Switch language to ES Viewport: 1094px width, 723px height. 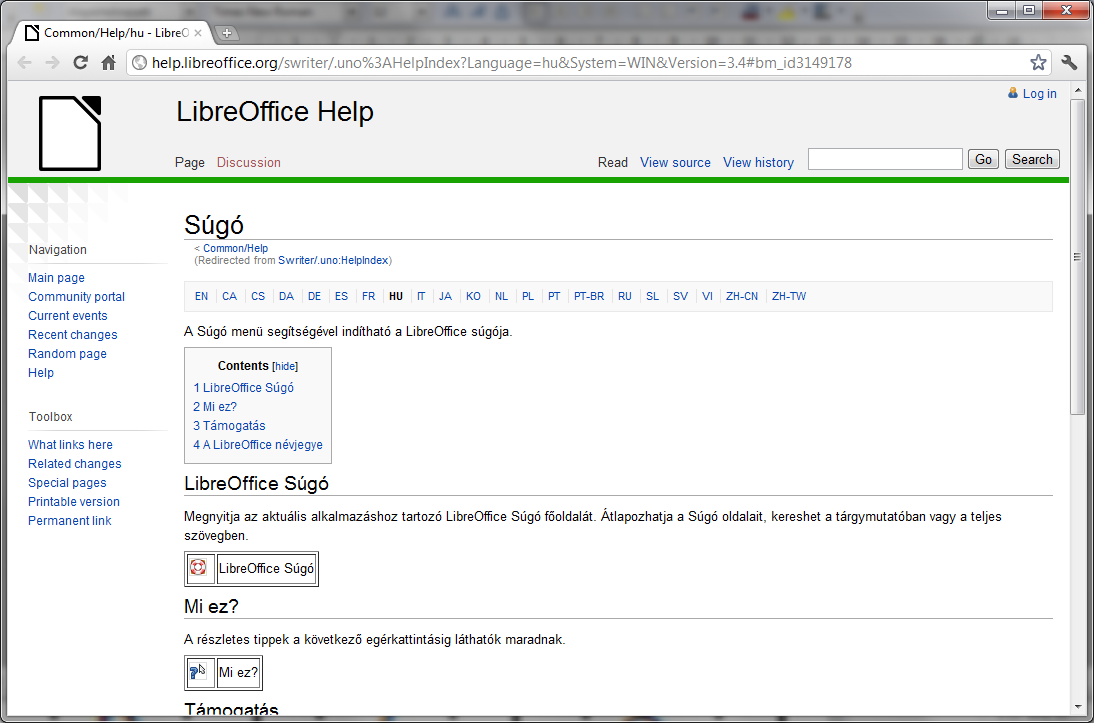click(341, 297)
